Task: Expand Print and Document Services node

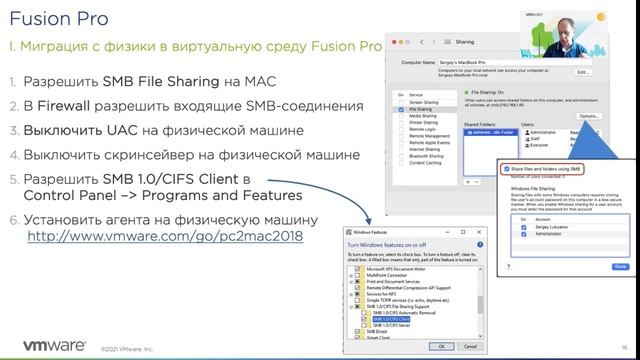Action: click(351, 282)
